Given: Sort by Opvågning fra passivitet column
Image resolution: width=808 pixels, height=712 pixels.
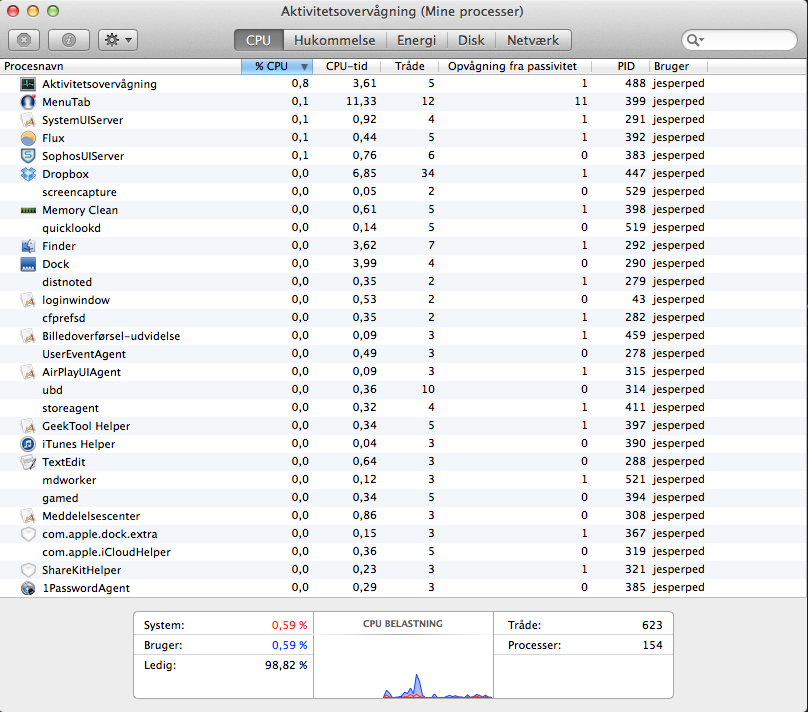Looking at the screenshot, I should [515, 66].
